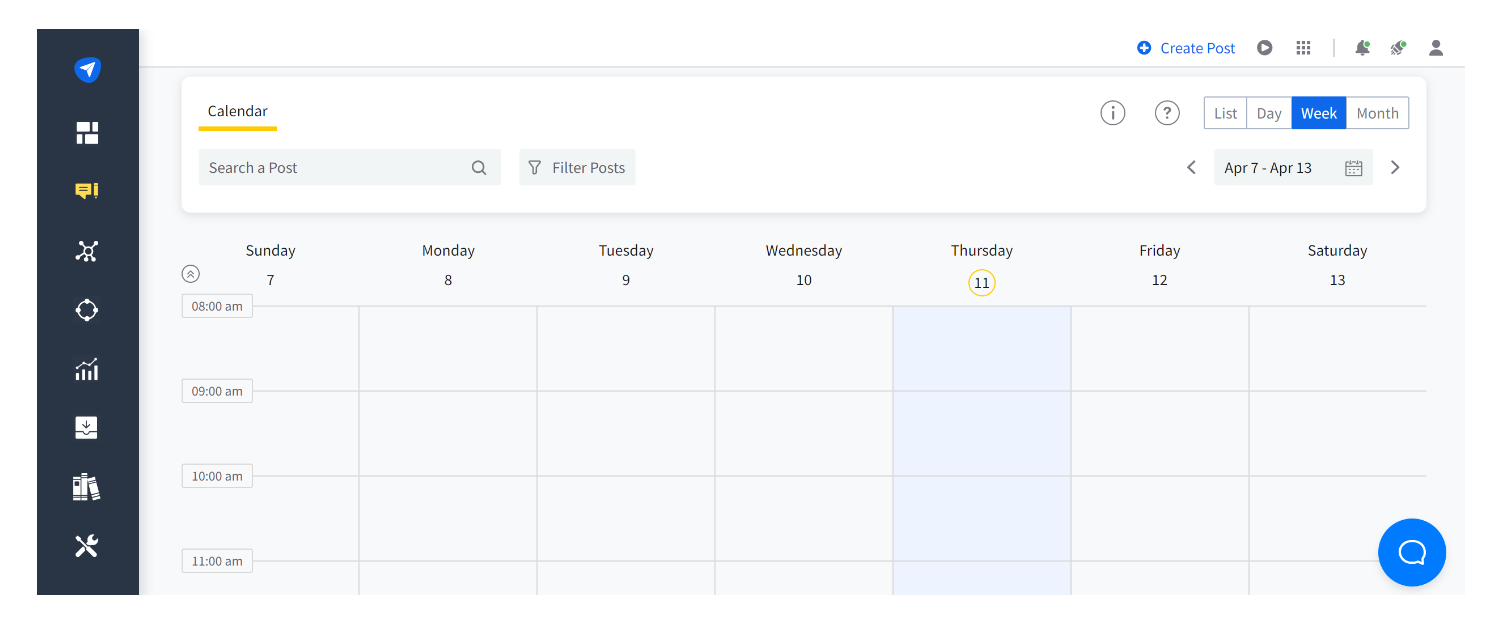Open the dashboard grid icon in sidebar
1494x624 pixels.
coord(87,133)
